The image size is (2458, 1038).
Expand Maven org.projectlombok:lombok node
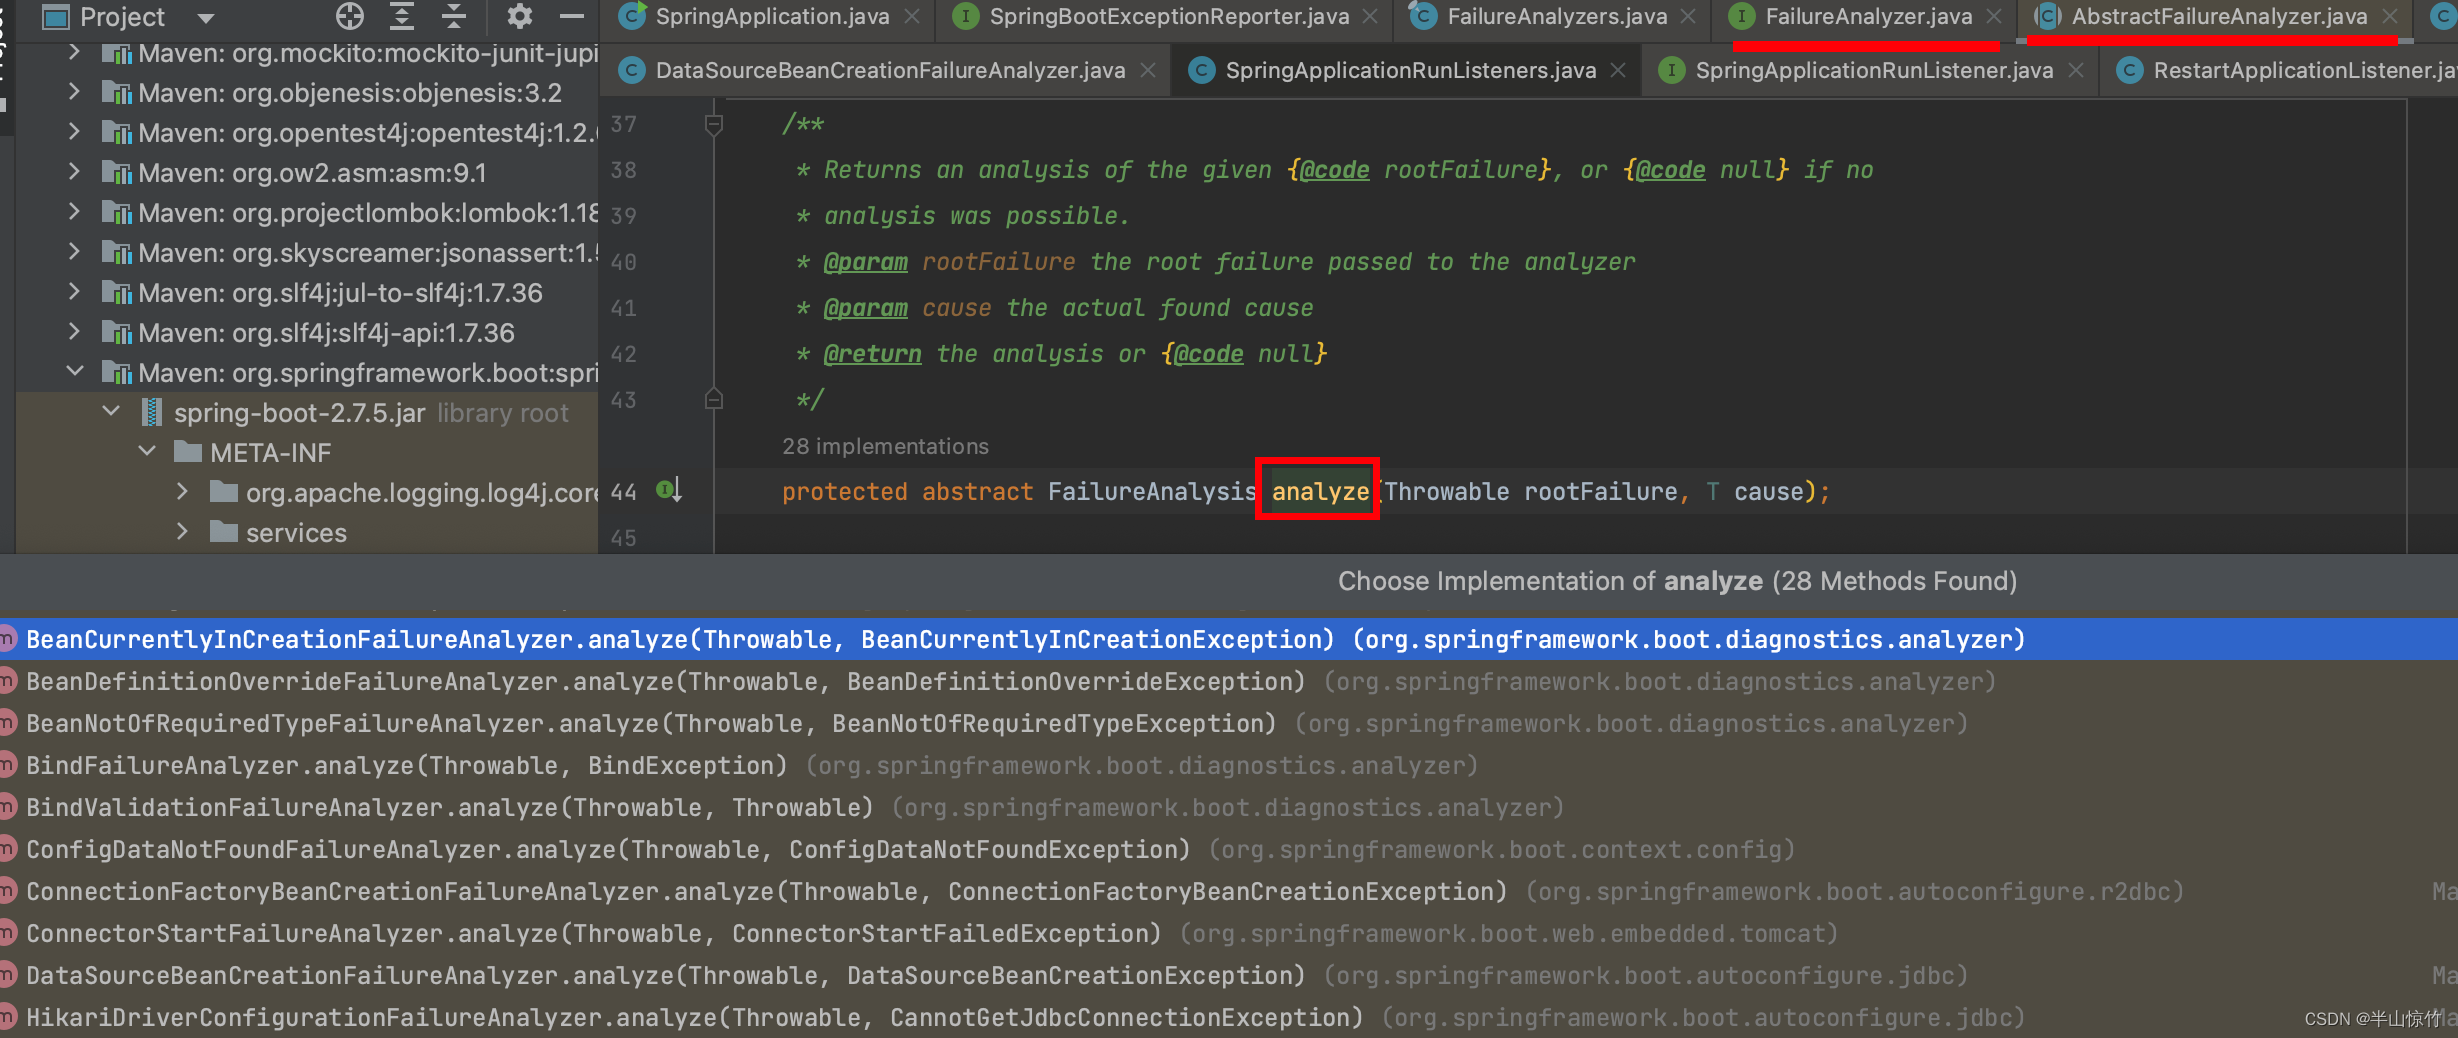74,212
